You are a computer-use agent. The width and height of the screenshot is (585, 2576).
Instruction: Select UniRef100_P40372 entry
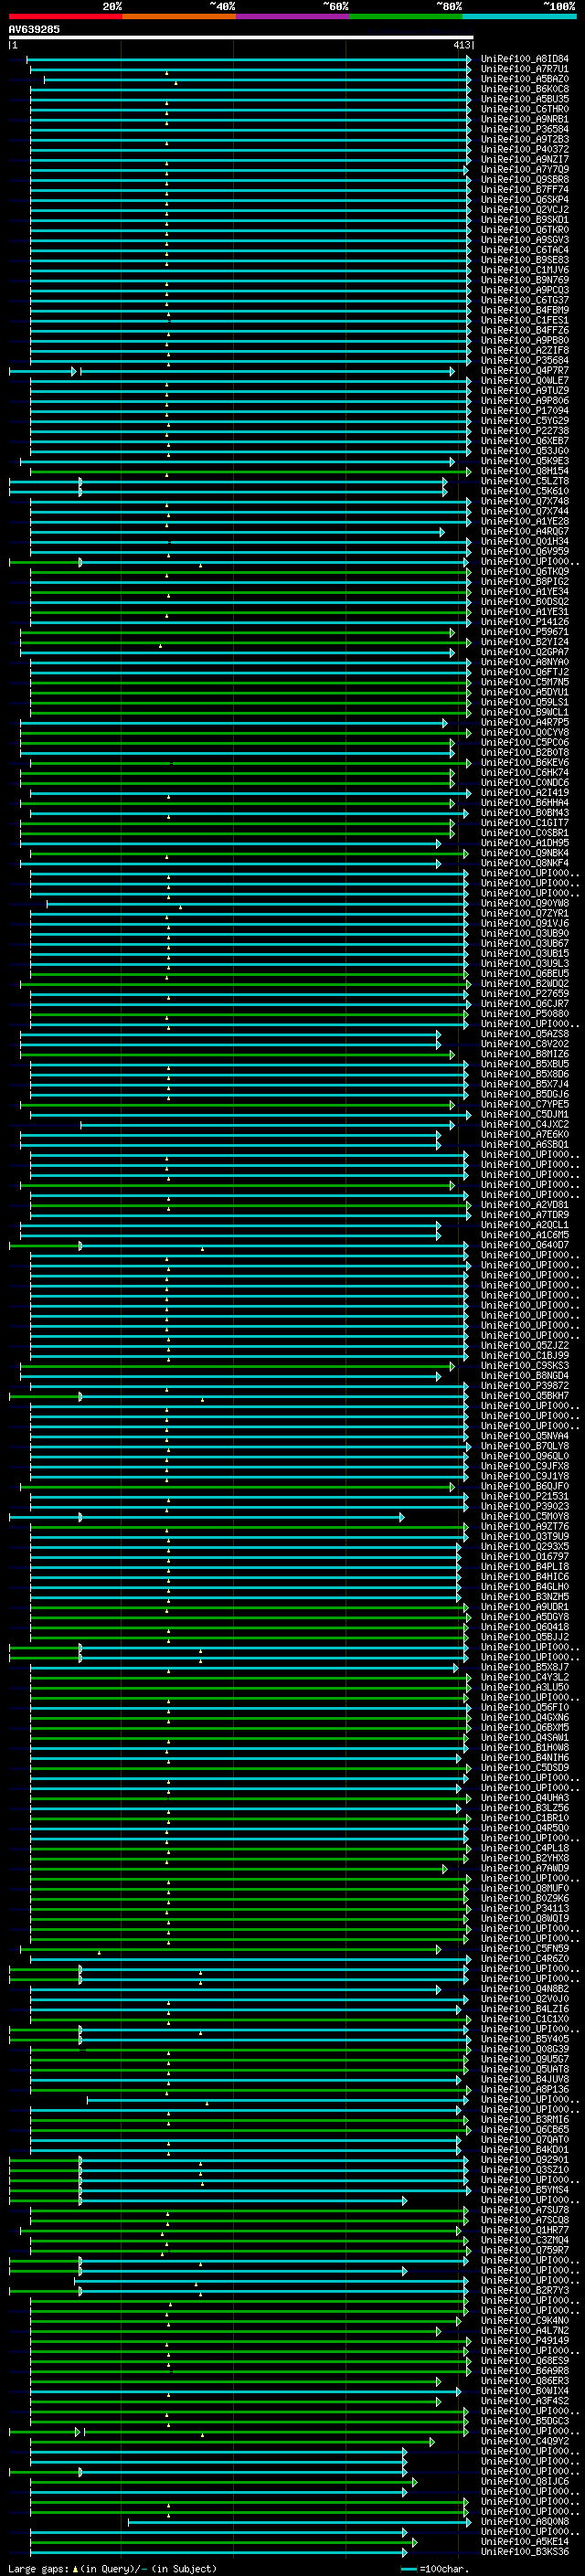[x=524, y=149]
